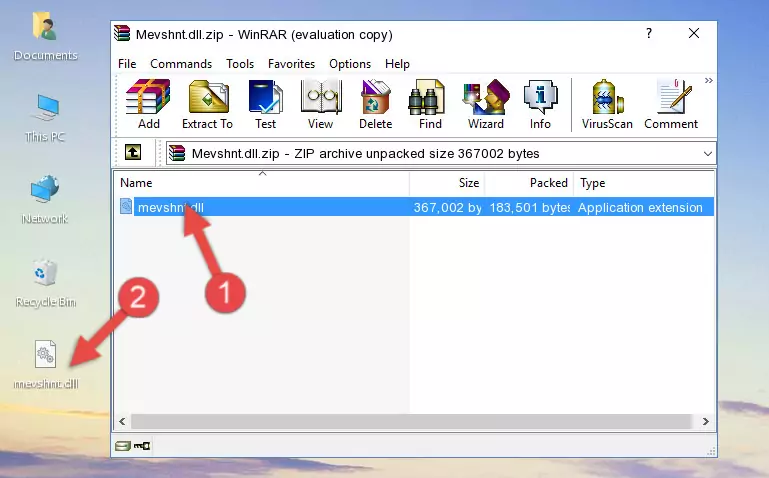Open the File menu
Viewport: 769px width, 478px height.
(x=127, y=64)
